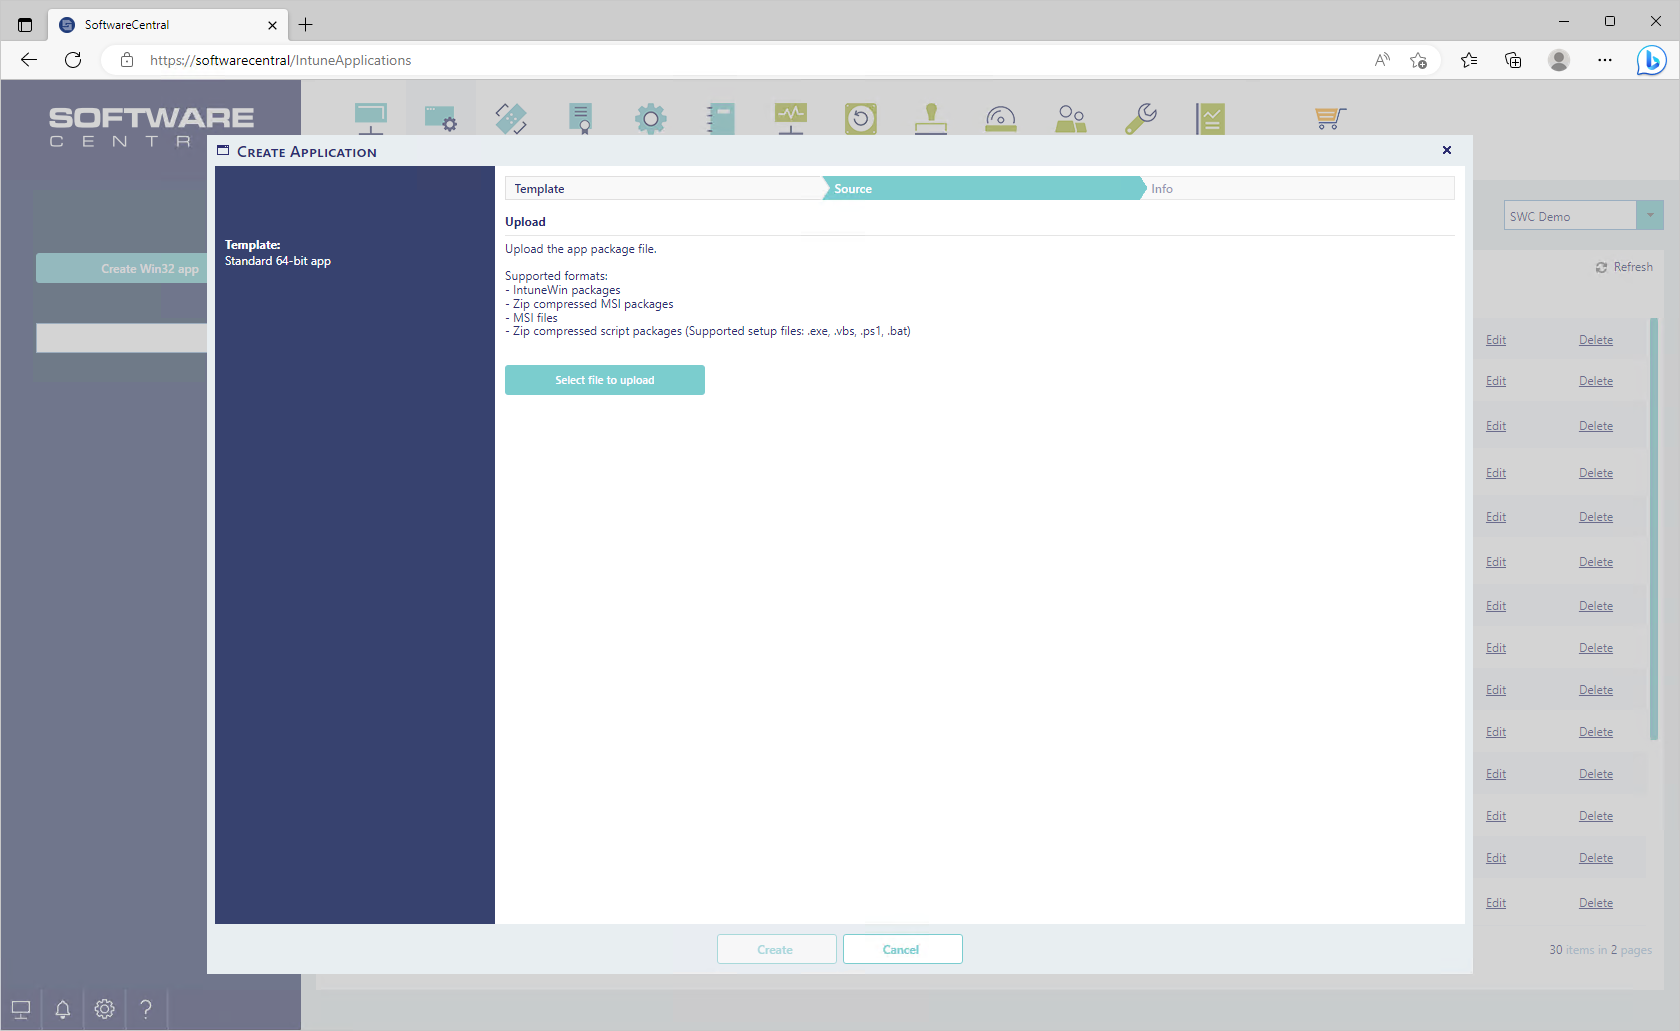
Task: Click the notebook icon in toolbar
Action: click(720, 118)
